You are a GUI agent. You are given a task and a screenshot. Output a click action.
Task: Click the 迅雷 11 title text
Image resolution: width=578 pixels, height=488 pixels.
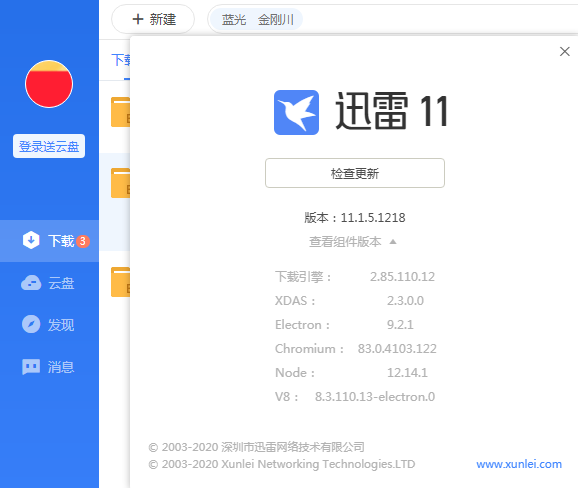392,111
